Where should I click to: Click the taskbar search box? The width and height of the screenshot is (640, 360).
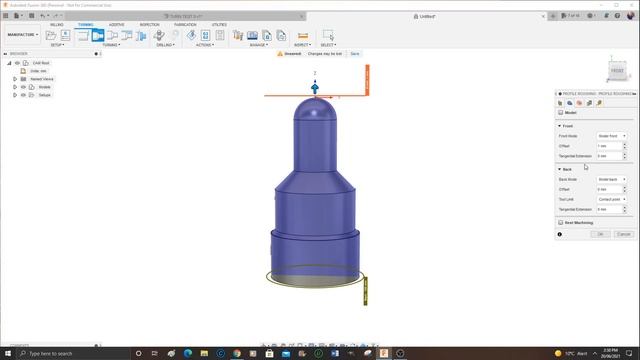pos(73,353)
